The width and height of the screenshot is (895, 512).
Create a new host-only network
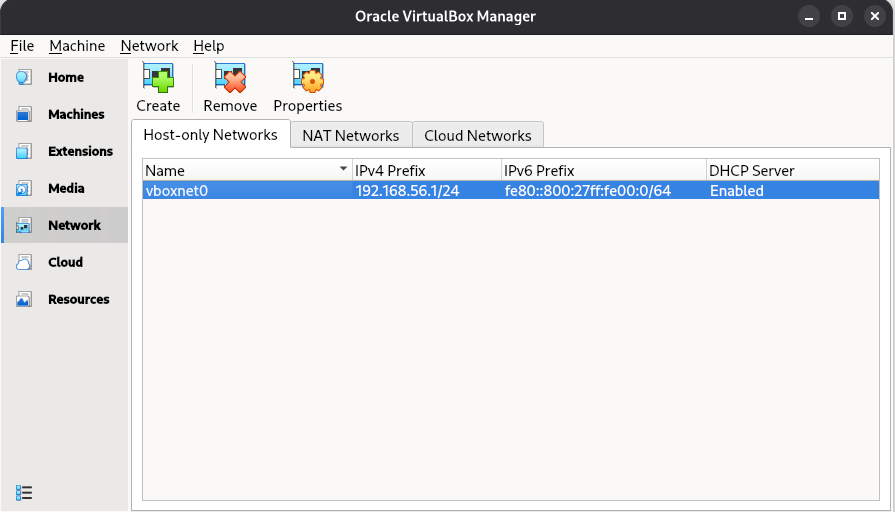tap(158, 88)
